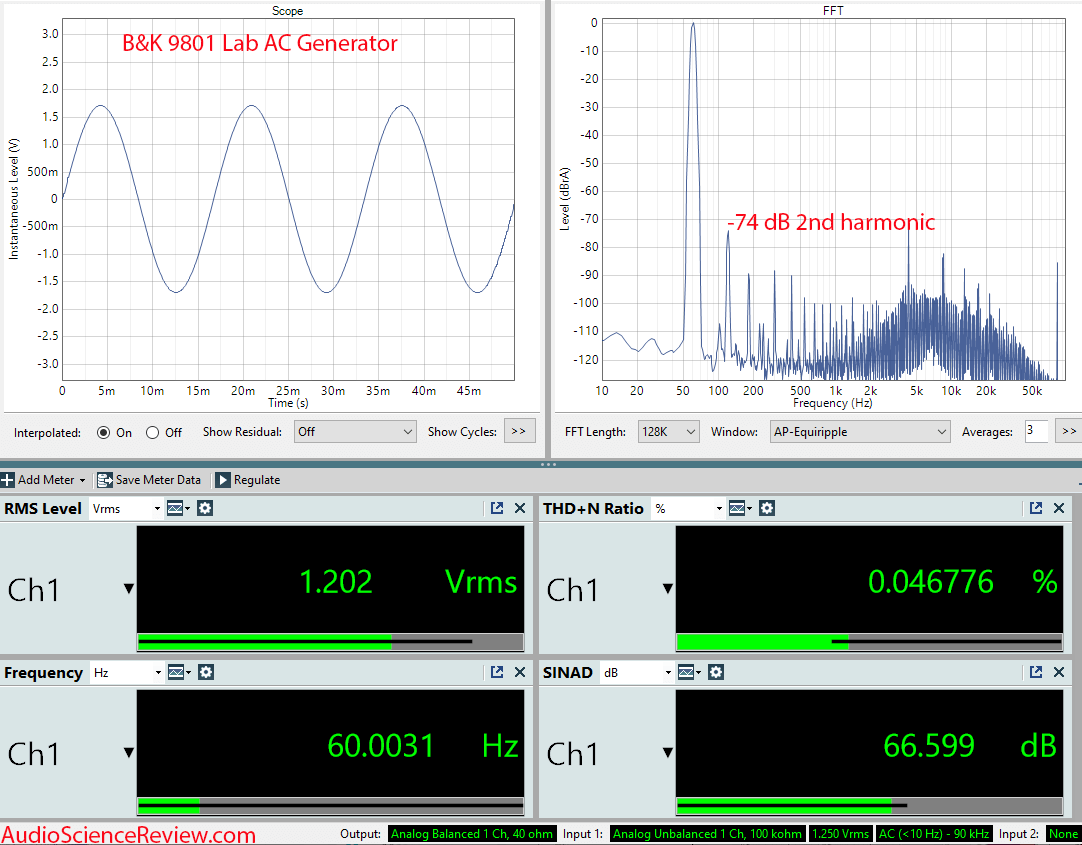
Task: Open RMS Level Vrms unit dropdown
Action: (x=126, y=508)
